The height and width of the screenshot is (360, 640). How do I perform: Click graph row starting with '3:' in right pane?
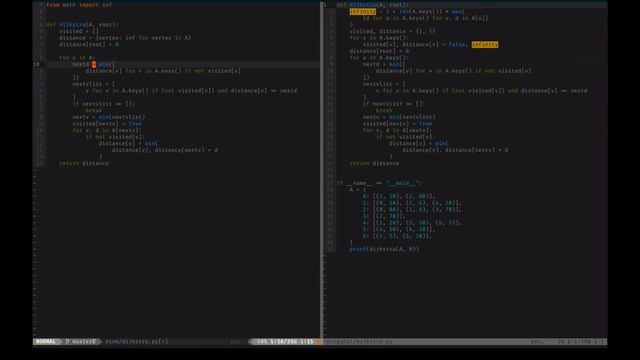click(384, 216)
